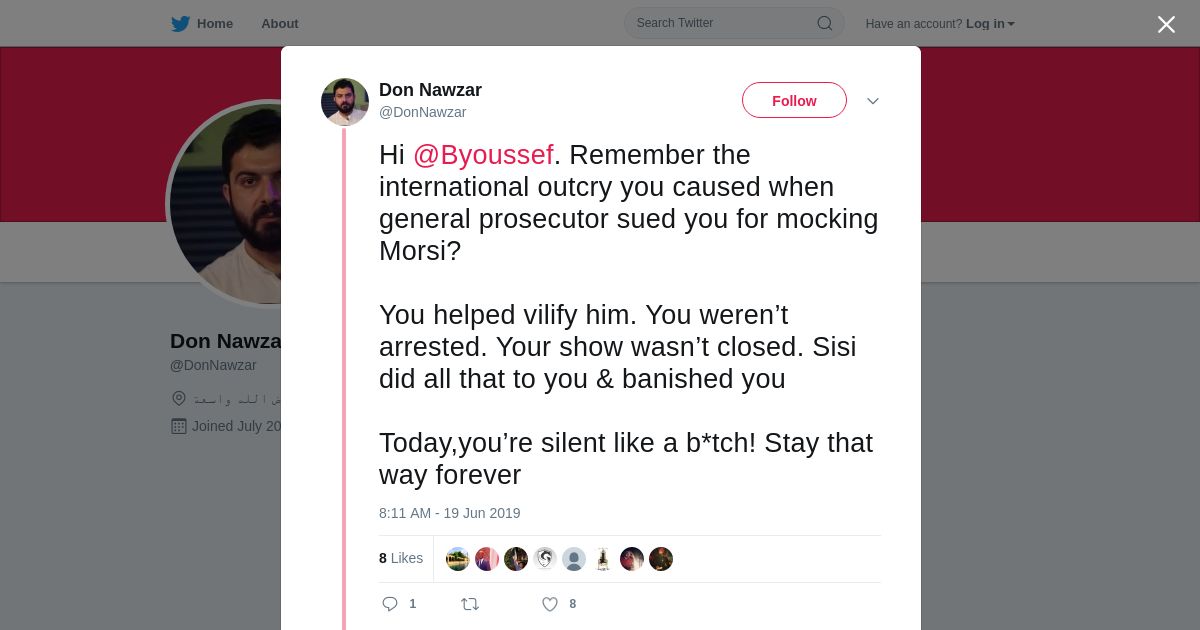Screen dimensions: 1200x630
Task: Click the first liker's avatar
Action: 458,559
